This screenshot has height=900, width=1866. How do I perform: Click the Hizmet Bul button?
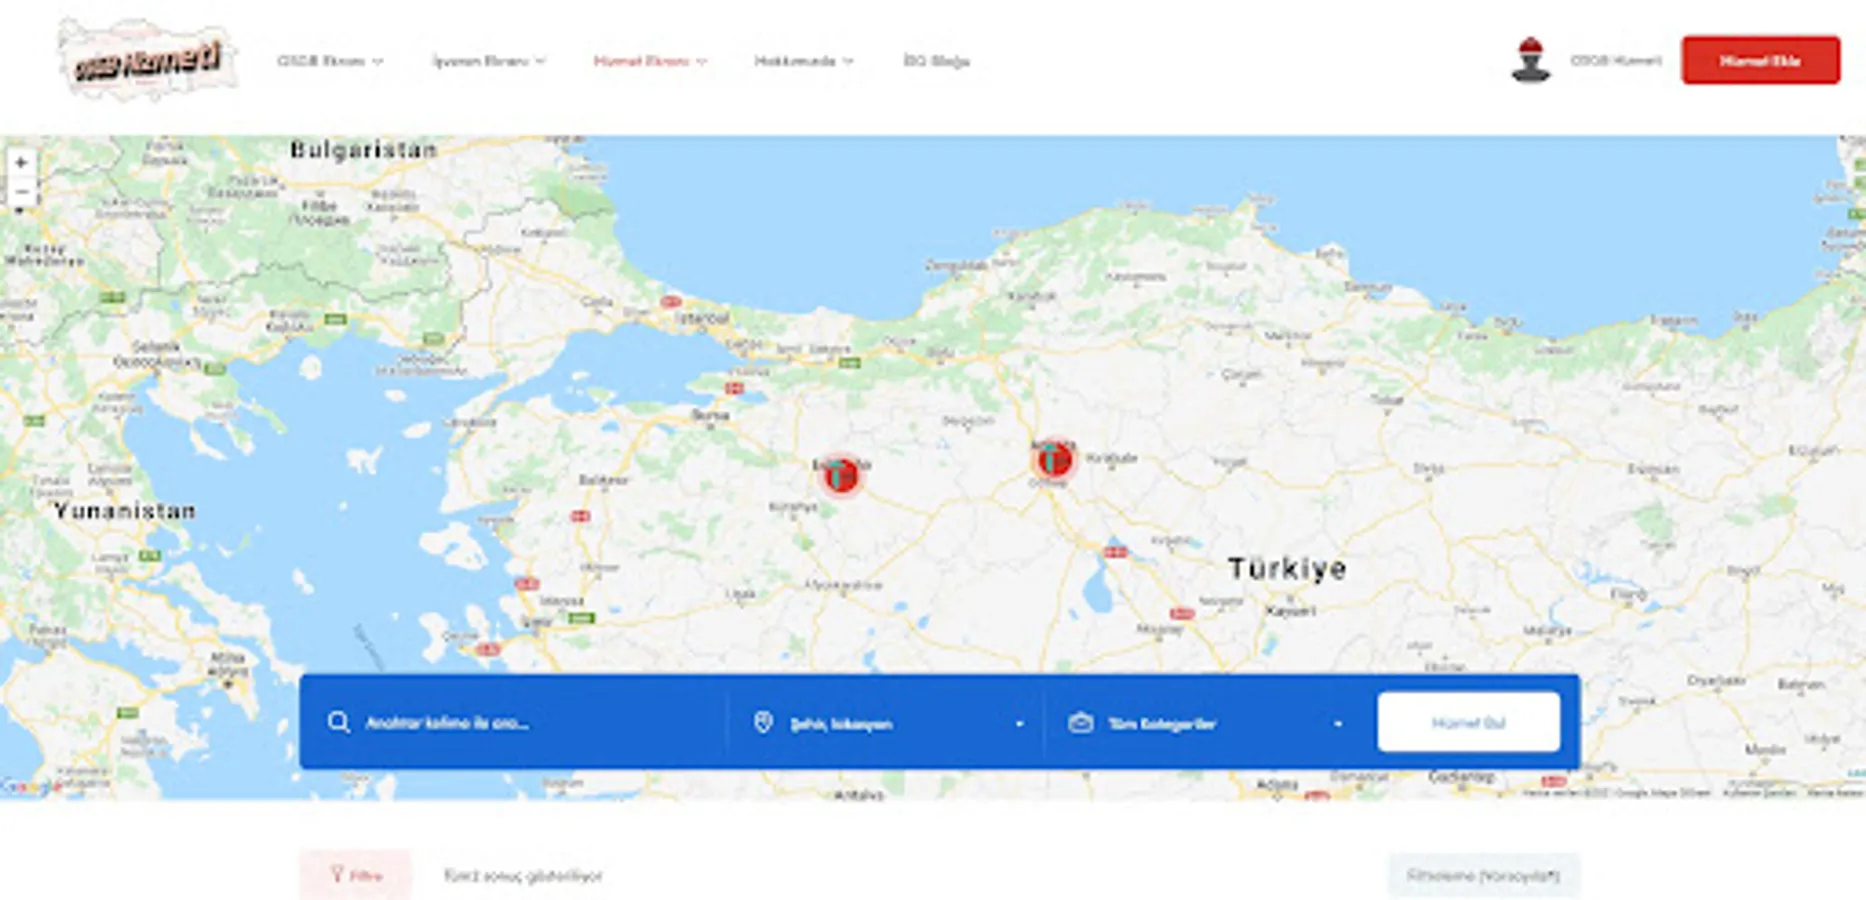pos(1468,722)
